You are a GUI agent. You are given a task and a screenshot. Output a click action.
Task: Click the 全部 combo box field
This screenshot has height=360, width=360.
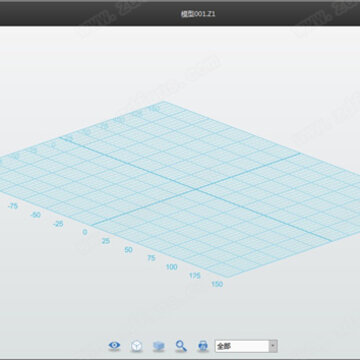(x=246, y=346)
